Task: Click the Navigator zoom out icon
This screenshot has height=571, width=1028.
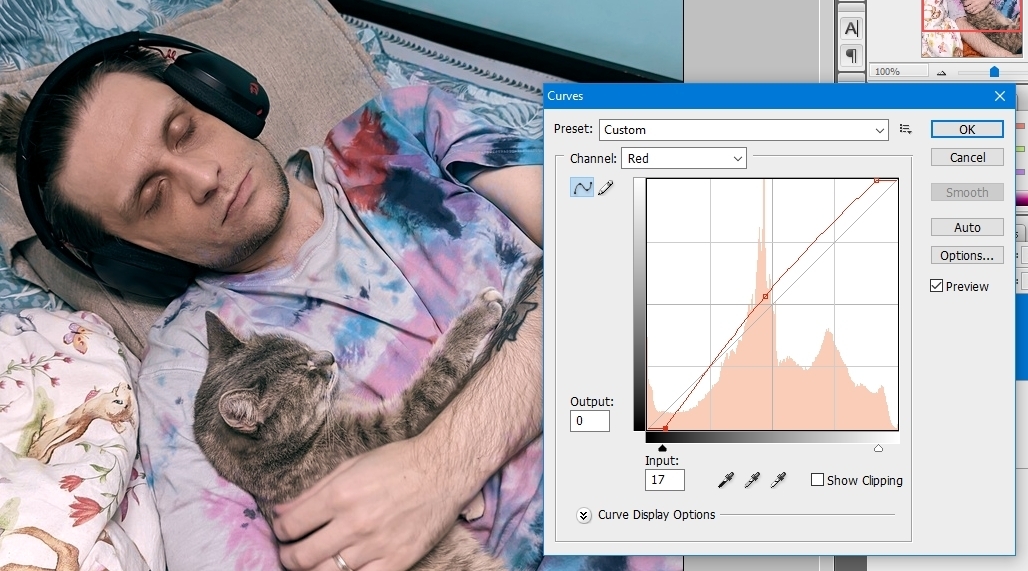Action: point(941,72)
